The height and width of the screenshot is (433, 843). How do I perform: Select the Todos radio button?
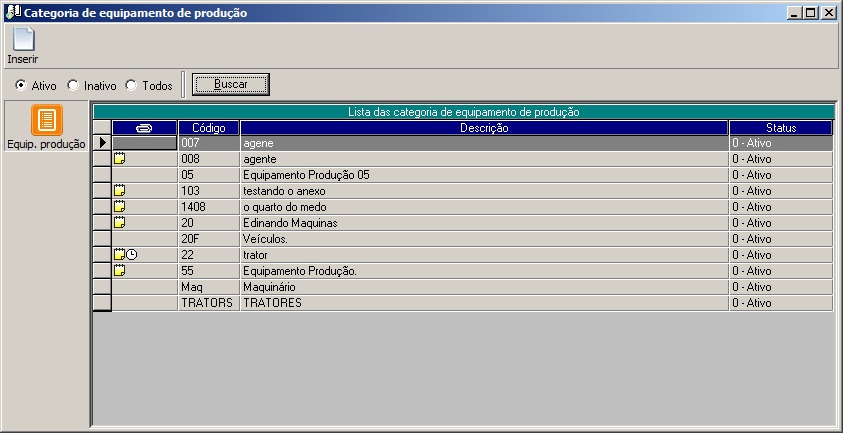click(131, 85)
